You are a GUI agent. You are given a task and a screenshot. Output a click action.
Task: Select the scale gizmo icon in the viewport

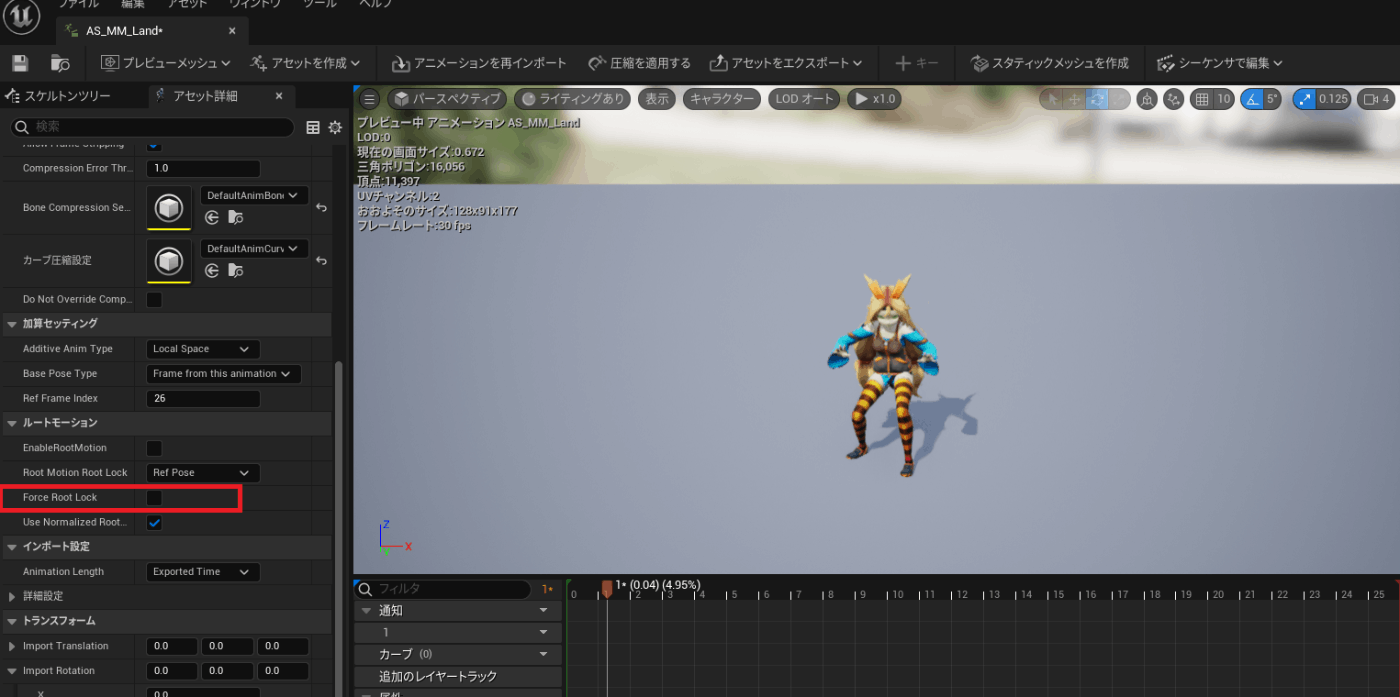point(1119,99)
